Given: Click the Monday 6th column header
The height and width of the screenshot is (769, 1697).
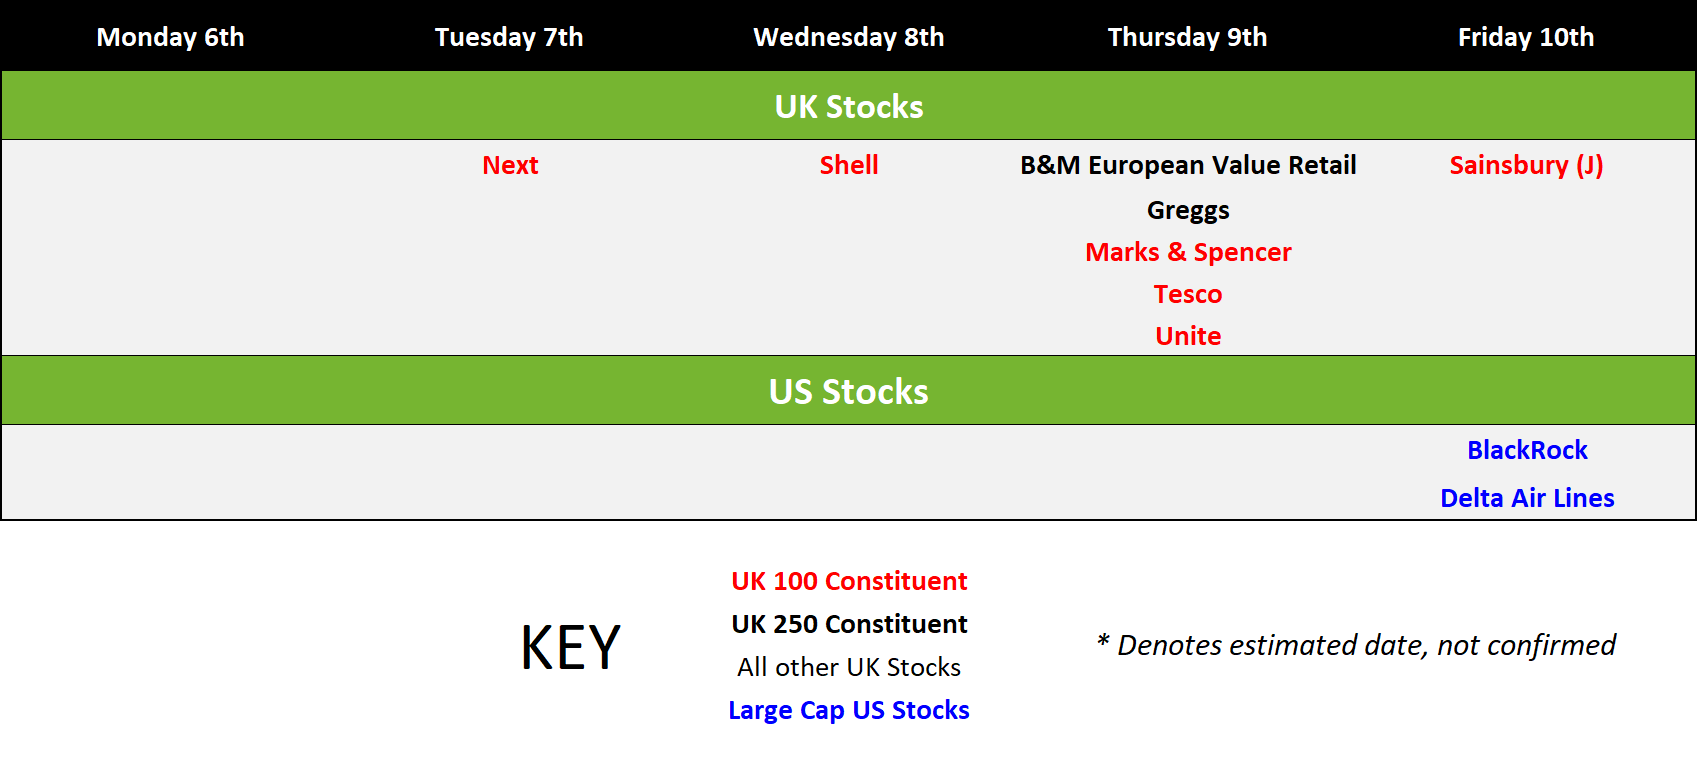Looking at the screenshot, I should 170,37.
